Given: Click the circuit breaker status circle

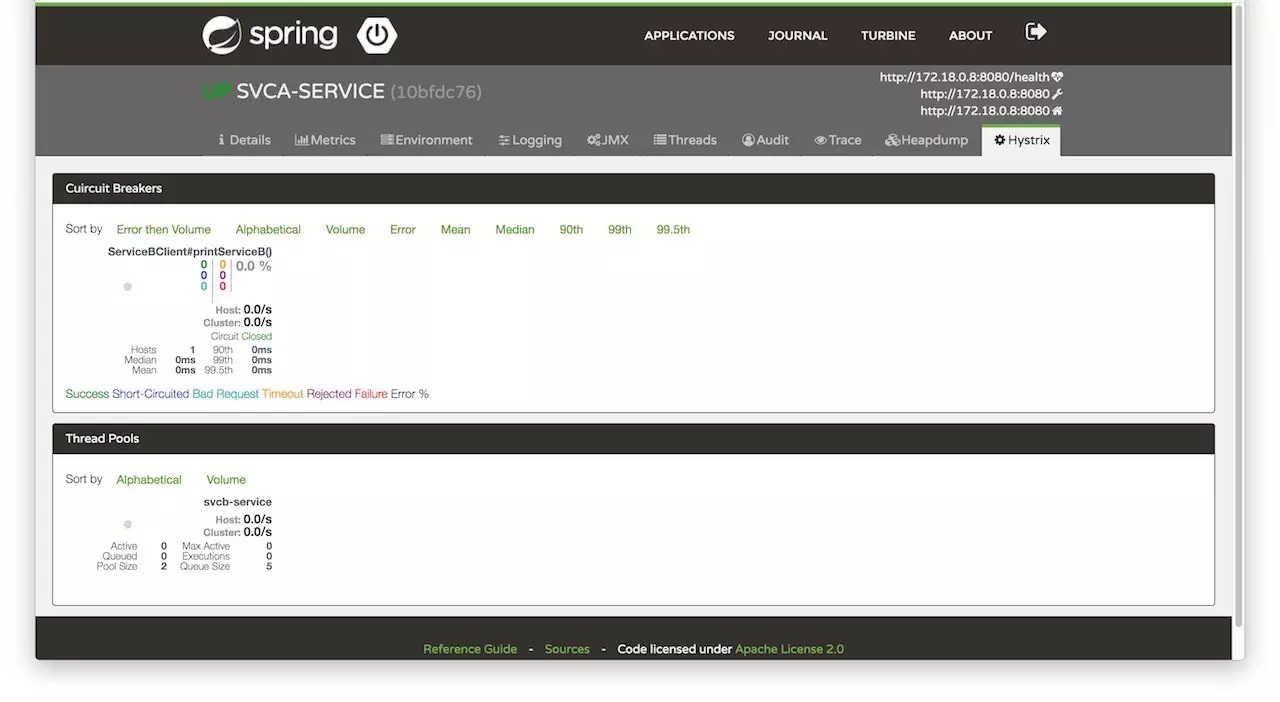Looking at the screenshot, I should pos(127,287).
